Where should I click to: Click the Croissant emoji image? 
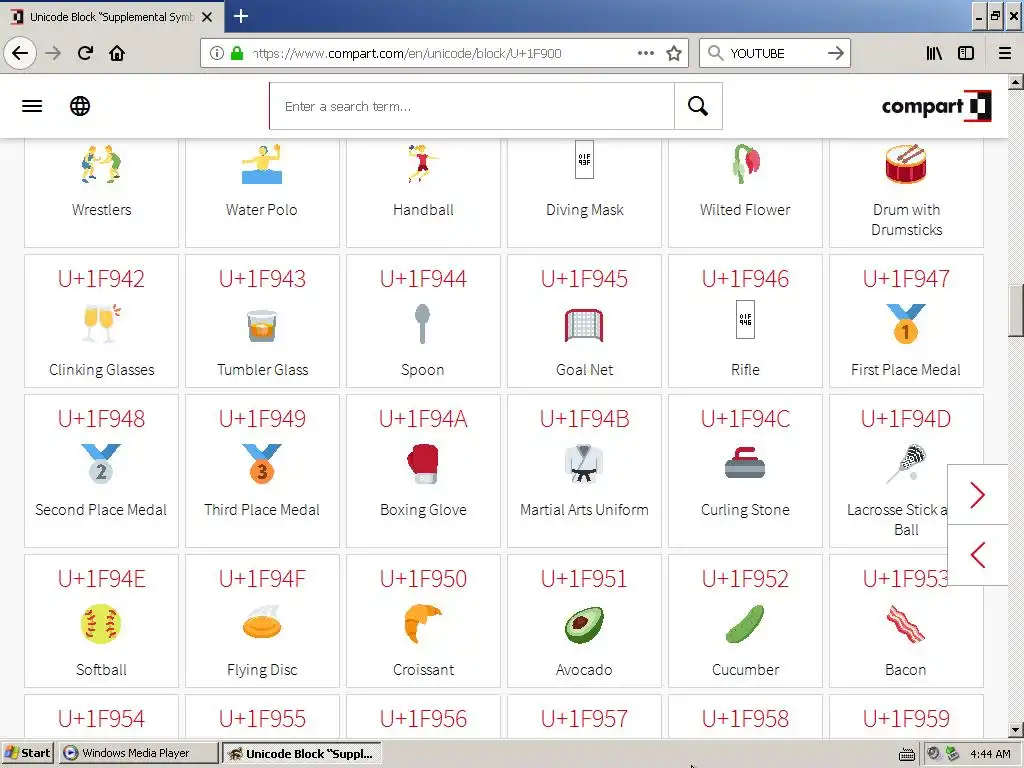point(423,624)
